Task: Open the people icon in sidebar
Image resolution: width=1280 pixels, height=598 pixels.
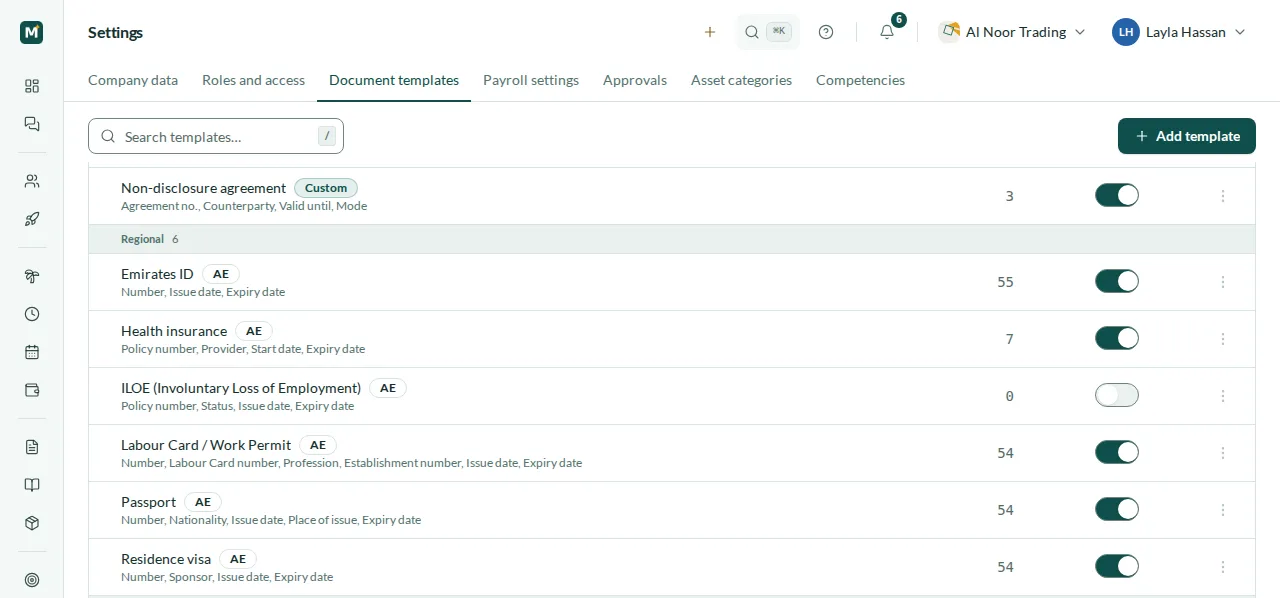Action: click(32, 181)
